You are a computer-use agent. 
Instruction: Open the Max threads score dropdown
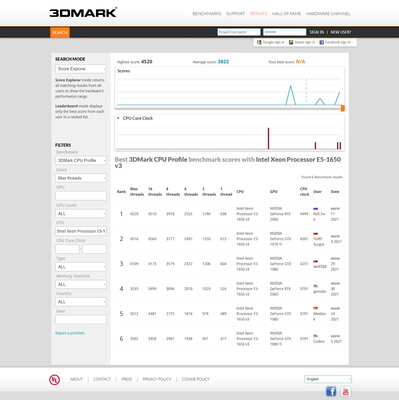point(81,178)
